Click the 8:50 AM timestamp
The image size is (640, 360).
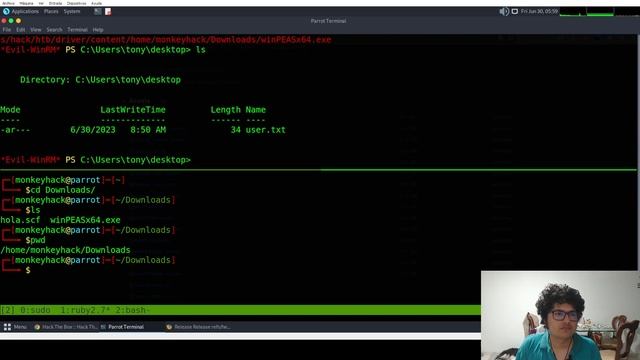click(x=148, y=130)
